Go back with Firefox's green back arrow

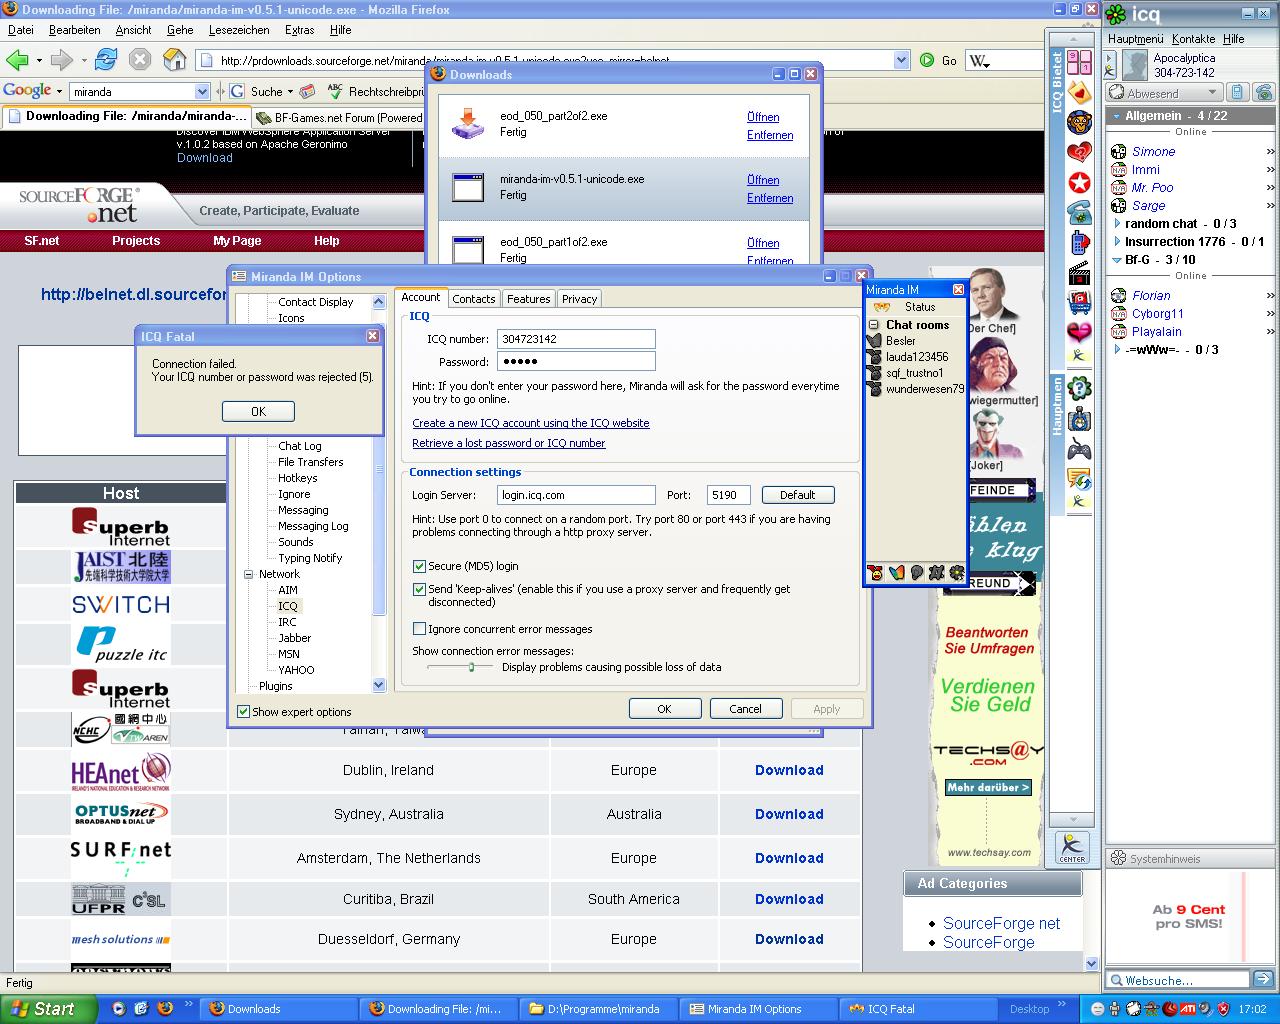coord(17,60)
